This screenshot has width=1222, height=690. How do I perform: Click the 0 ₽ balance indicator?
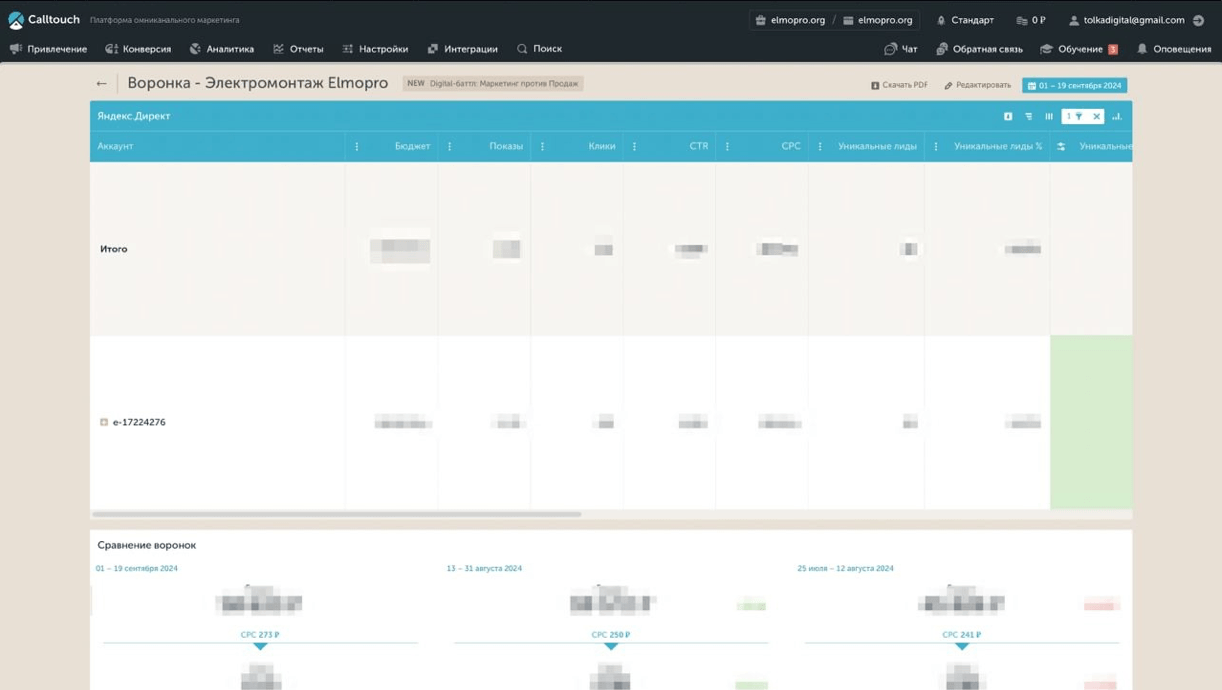(x=1031, y=20)
